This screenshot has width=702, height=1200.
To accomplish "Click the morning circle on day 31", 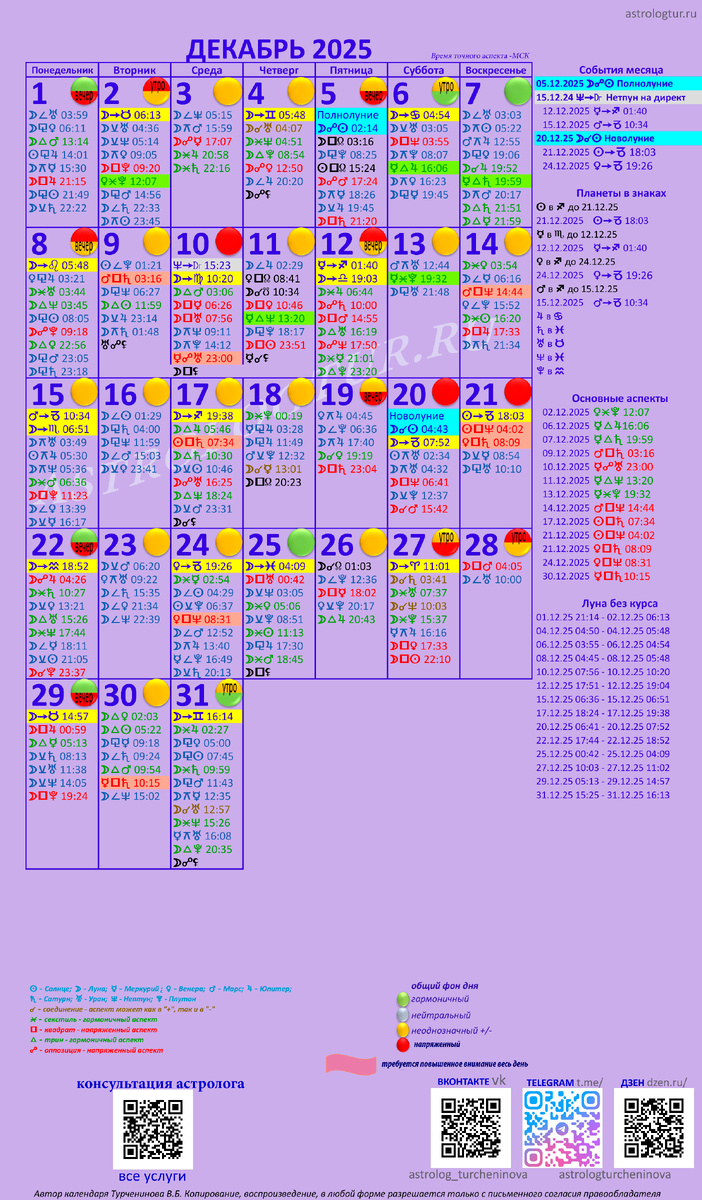I will pyautogui.click(x=227, y=692).
